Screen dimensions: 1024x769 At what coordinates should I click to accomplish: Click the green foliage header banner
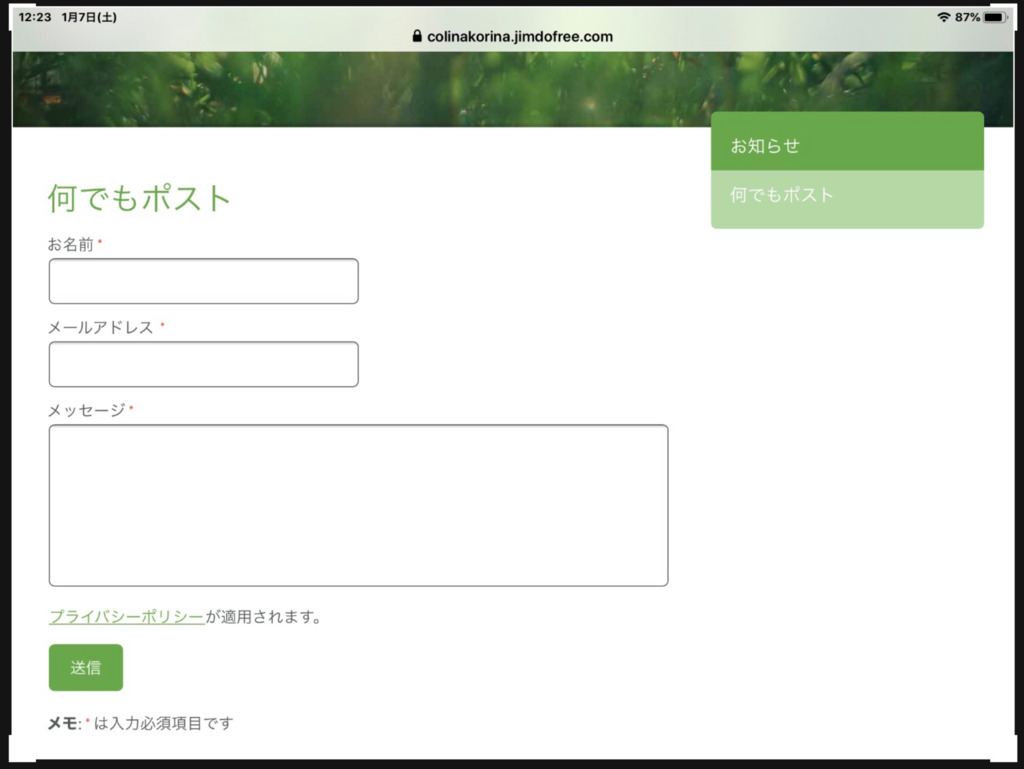click(360, 90)
